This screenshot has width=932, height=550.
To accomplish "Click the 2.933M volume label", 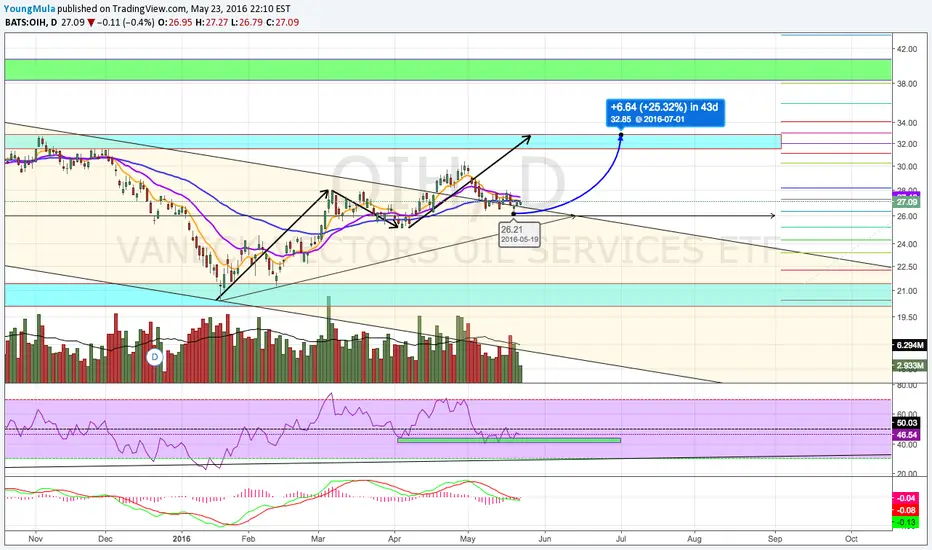I will coord(909,366).
